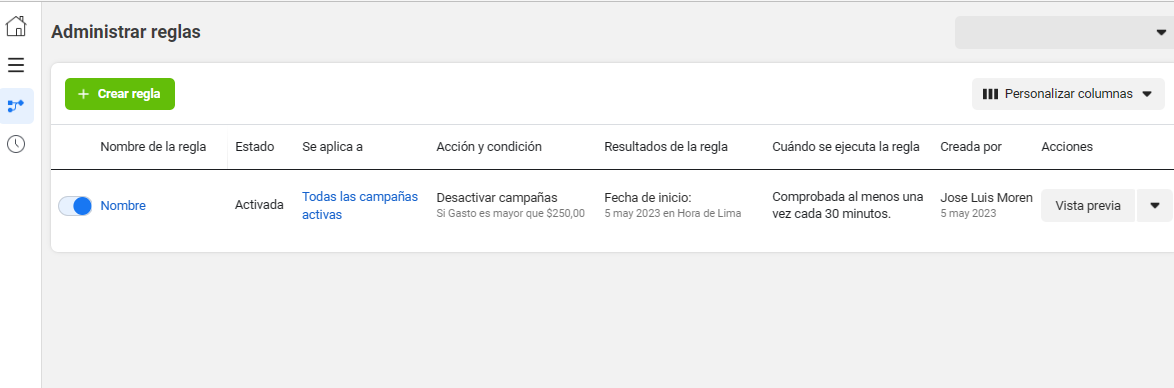Click the plus icon on Crear regla
This screenshot has height=388, width=1174.
83,94
